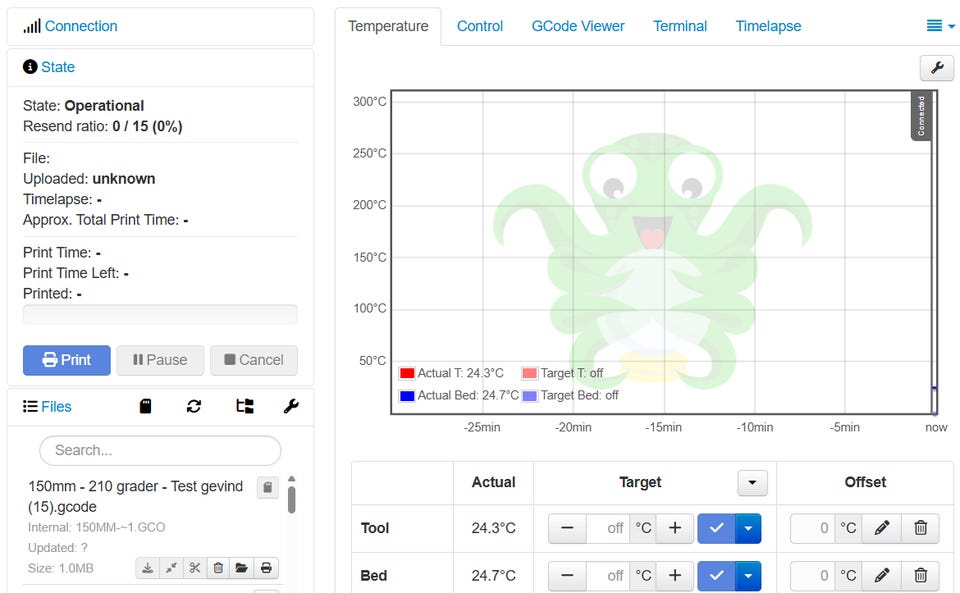Click the Tool target temperature field

pyautogui.click(x=607, y=529)
